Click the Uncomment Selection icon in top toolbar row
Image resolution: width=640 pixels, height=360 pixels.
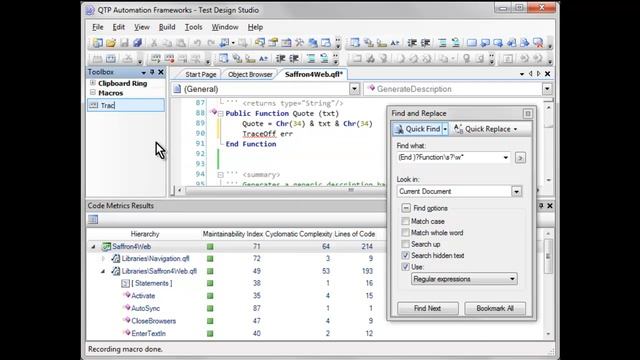[x=456, y=43]
